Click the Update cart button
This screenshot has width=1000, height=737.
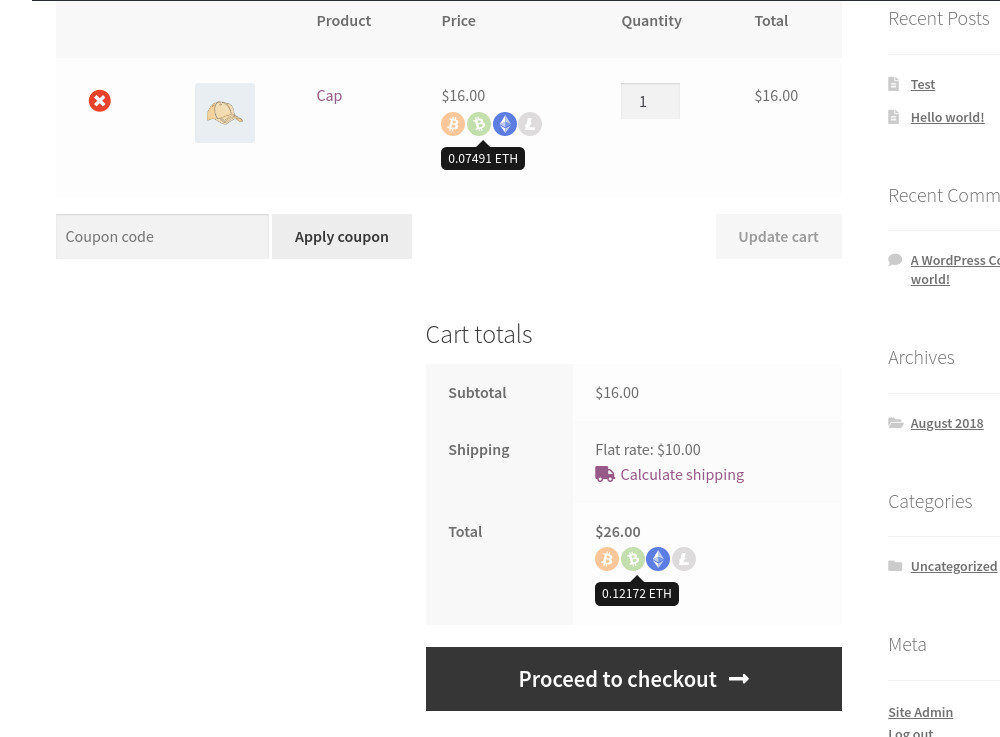[778, 237]
